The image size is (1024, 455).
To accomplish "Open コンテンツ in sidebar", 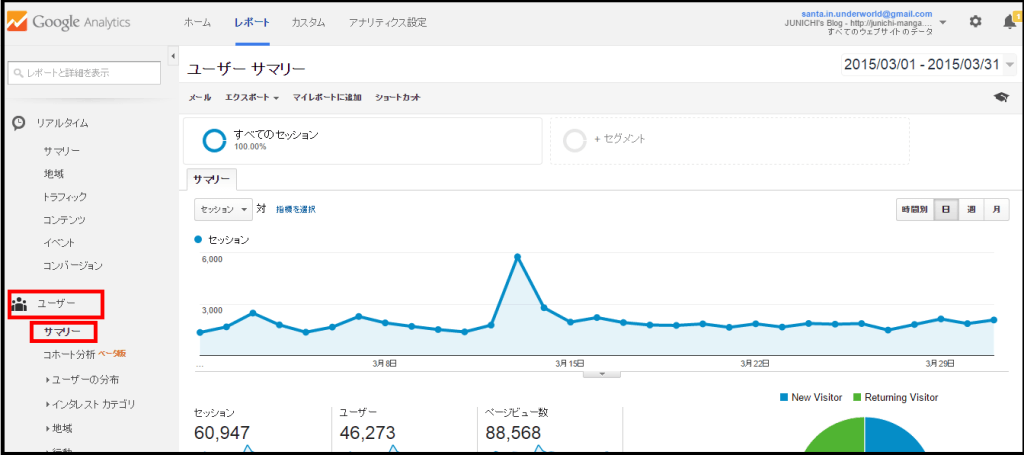I will click(x=64, y=220).
